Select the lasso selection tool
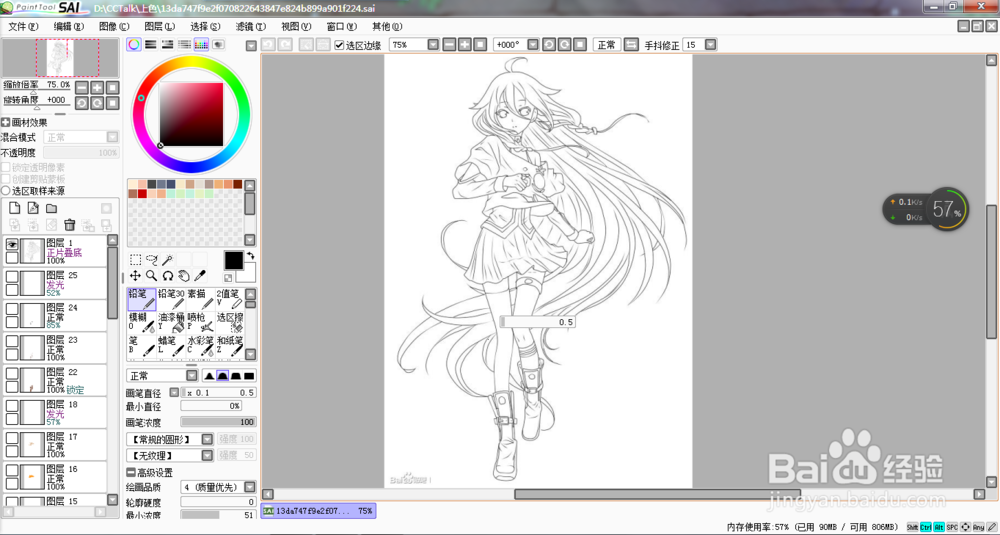The height and width of the screenshot is (535, 1000). [x=151, y=260]
